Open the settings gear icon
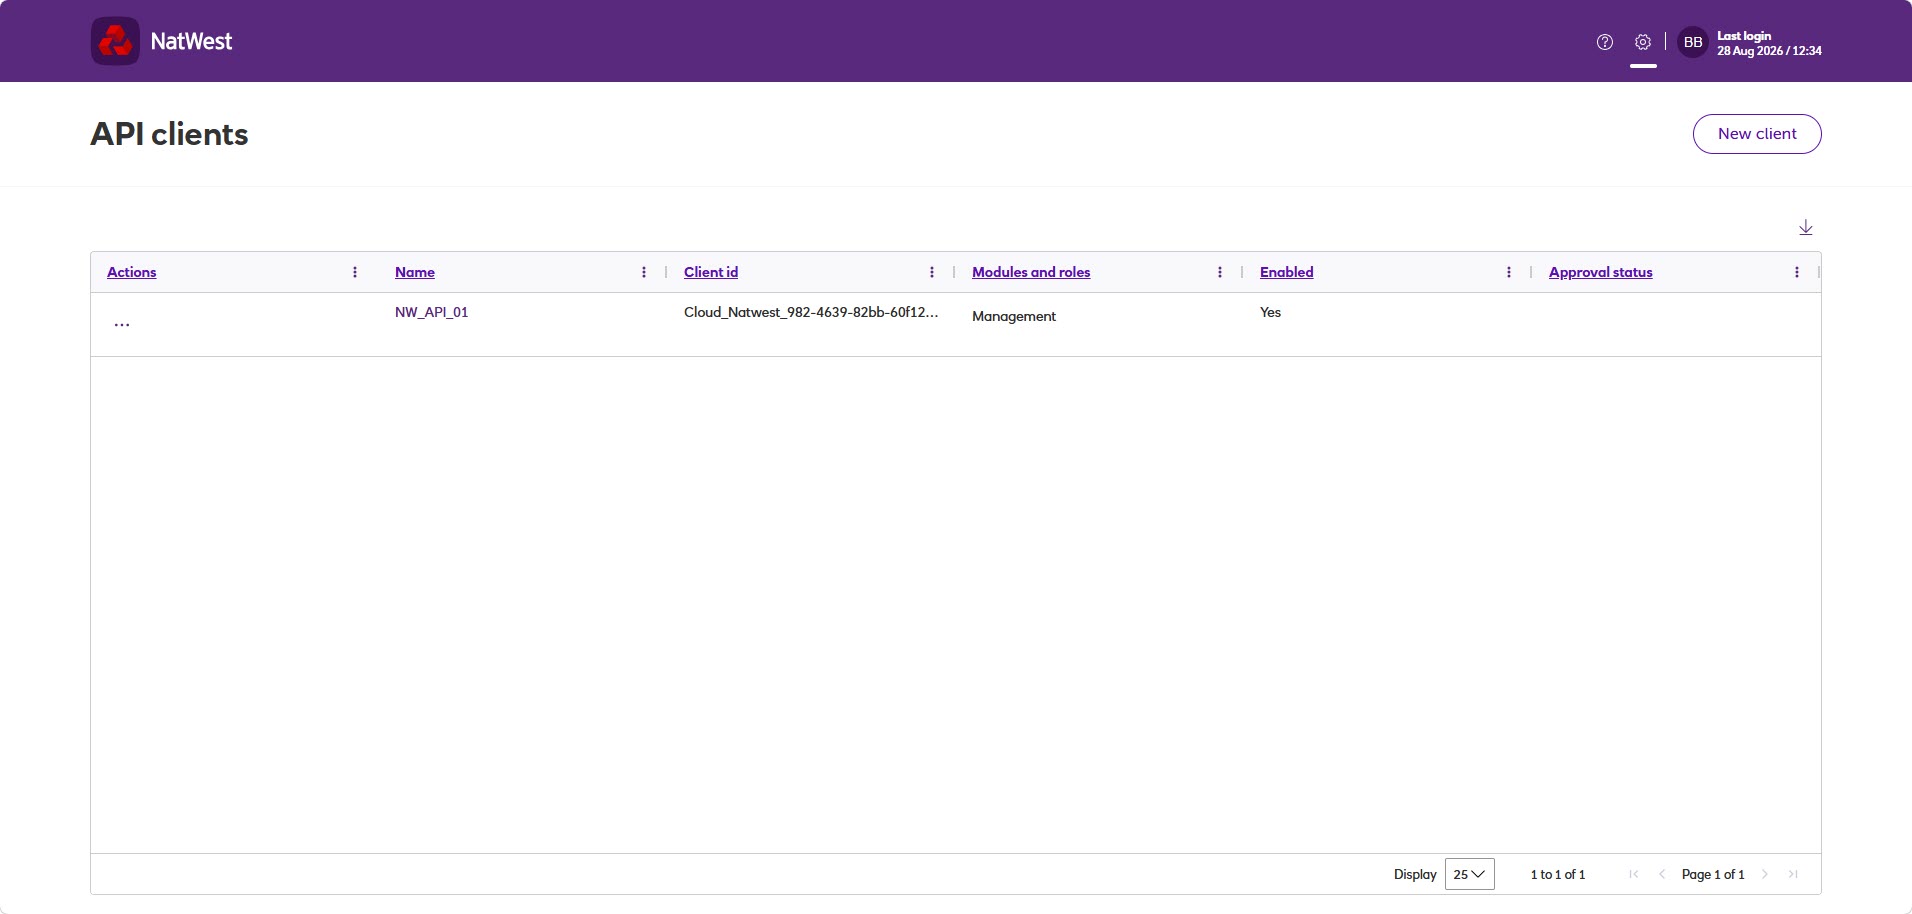Viewport: 1912px width, 914px height. [1643, 42]
